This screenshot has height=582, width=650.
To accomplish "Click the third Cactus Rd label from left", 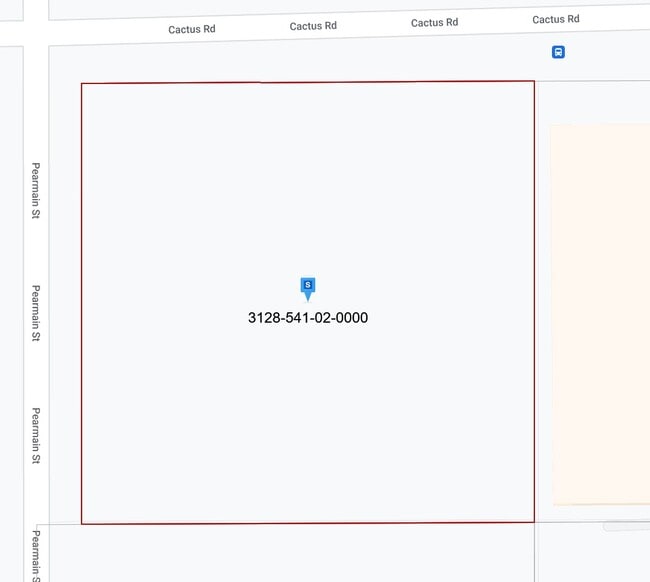I will coord(434,22).
